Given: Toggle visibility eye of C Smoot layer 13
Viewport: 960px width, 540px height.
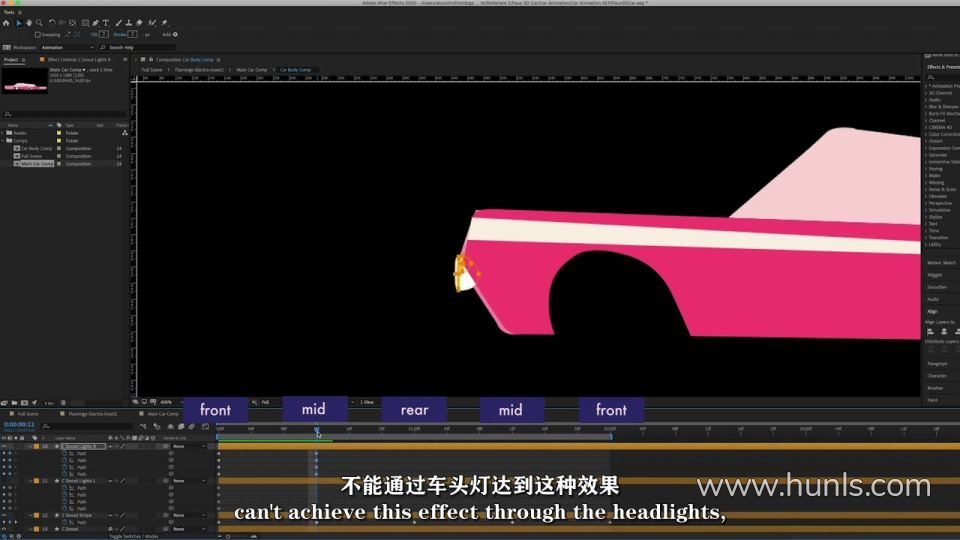Looking at the screenshot, I should coord(4,528).
